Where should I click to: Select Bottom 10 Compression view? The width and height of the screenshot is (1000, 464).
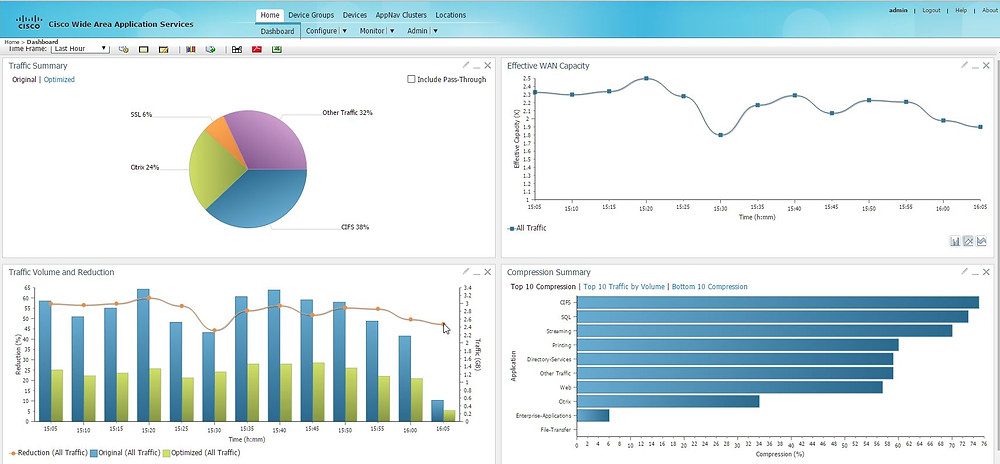[709, 287]
